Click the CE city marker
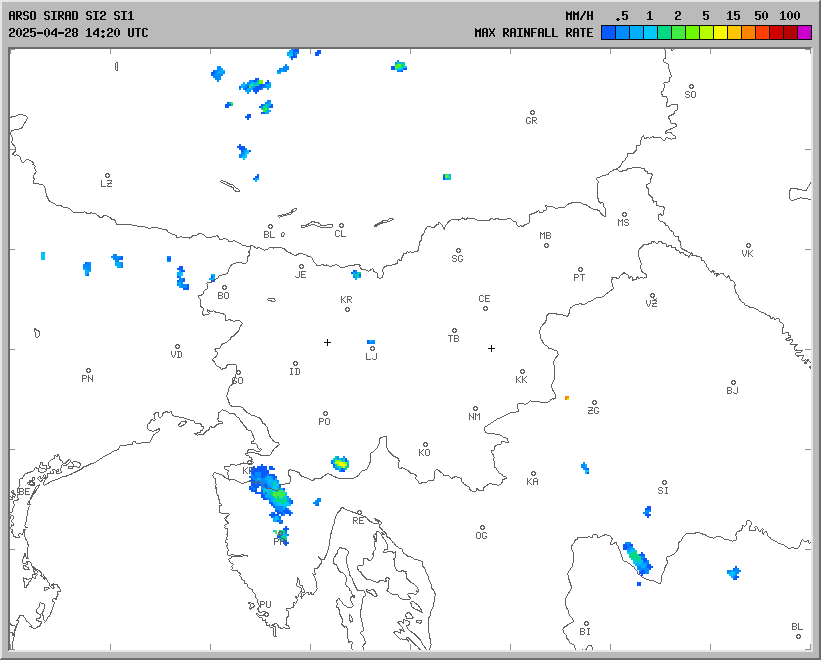821x660 pixels. [485, 307]
